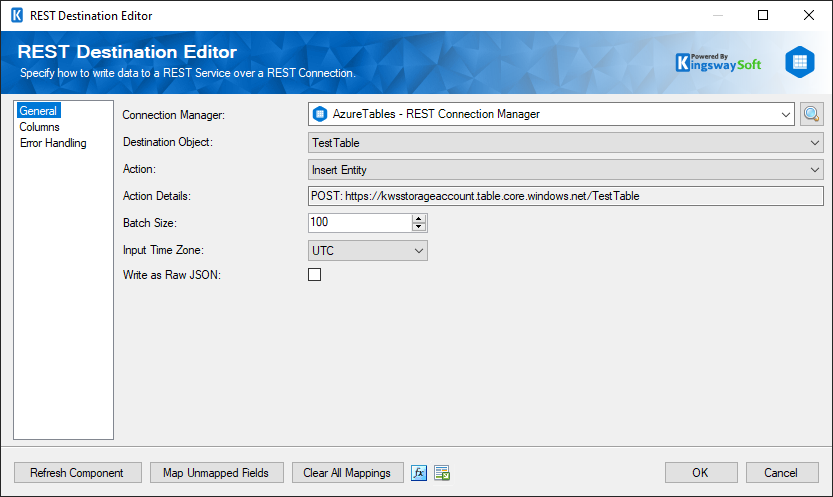Click into the Batch Size field
Screen dimensions: 833x497
360,222
